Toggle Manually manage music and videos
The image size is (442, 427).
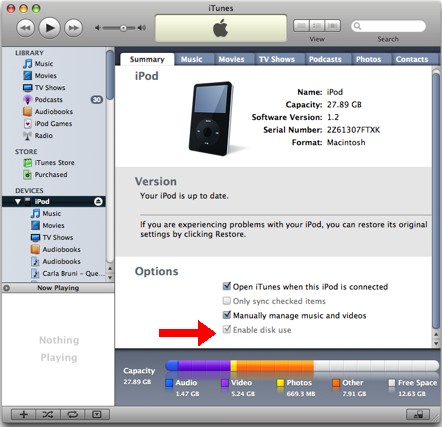(227, 315)
